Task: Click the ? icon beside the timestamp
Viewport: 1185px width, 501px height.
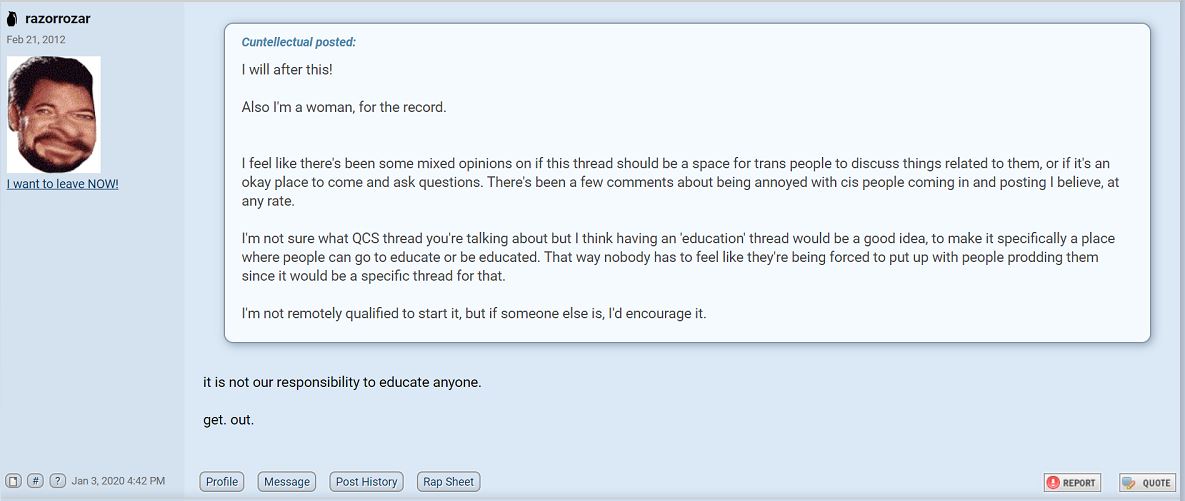Action: (57, 481)
